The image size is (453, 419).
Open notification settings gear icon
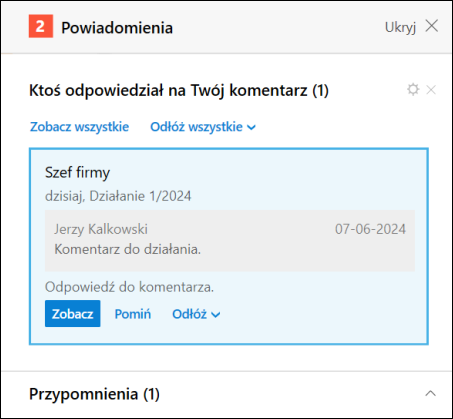pyautogui.click(x=413, y=90)
